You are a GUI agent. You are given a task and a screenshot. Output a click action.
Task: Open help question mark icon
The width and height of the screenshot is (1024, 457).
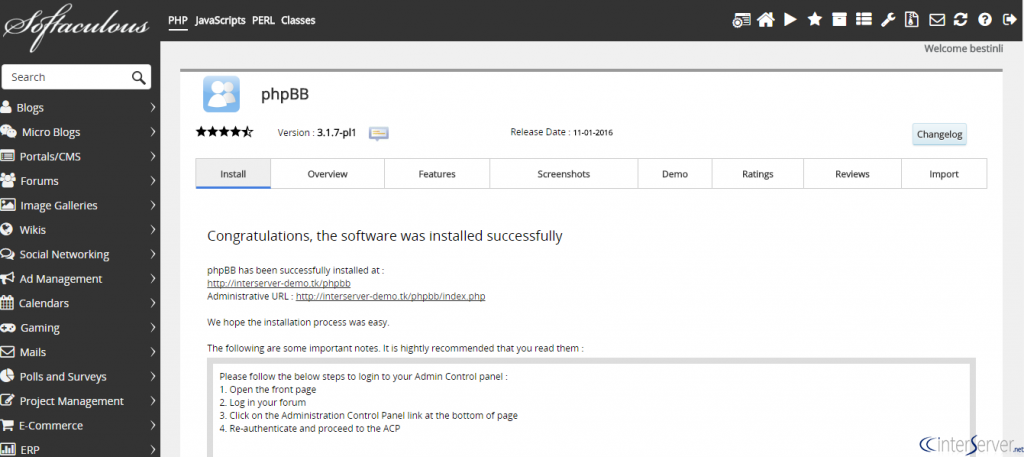[x=985, y=20]
